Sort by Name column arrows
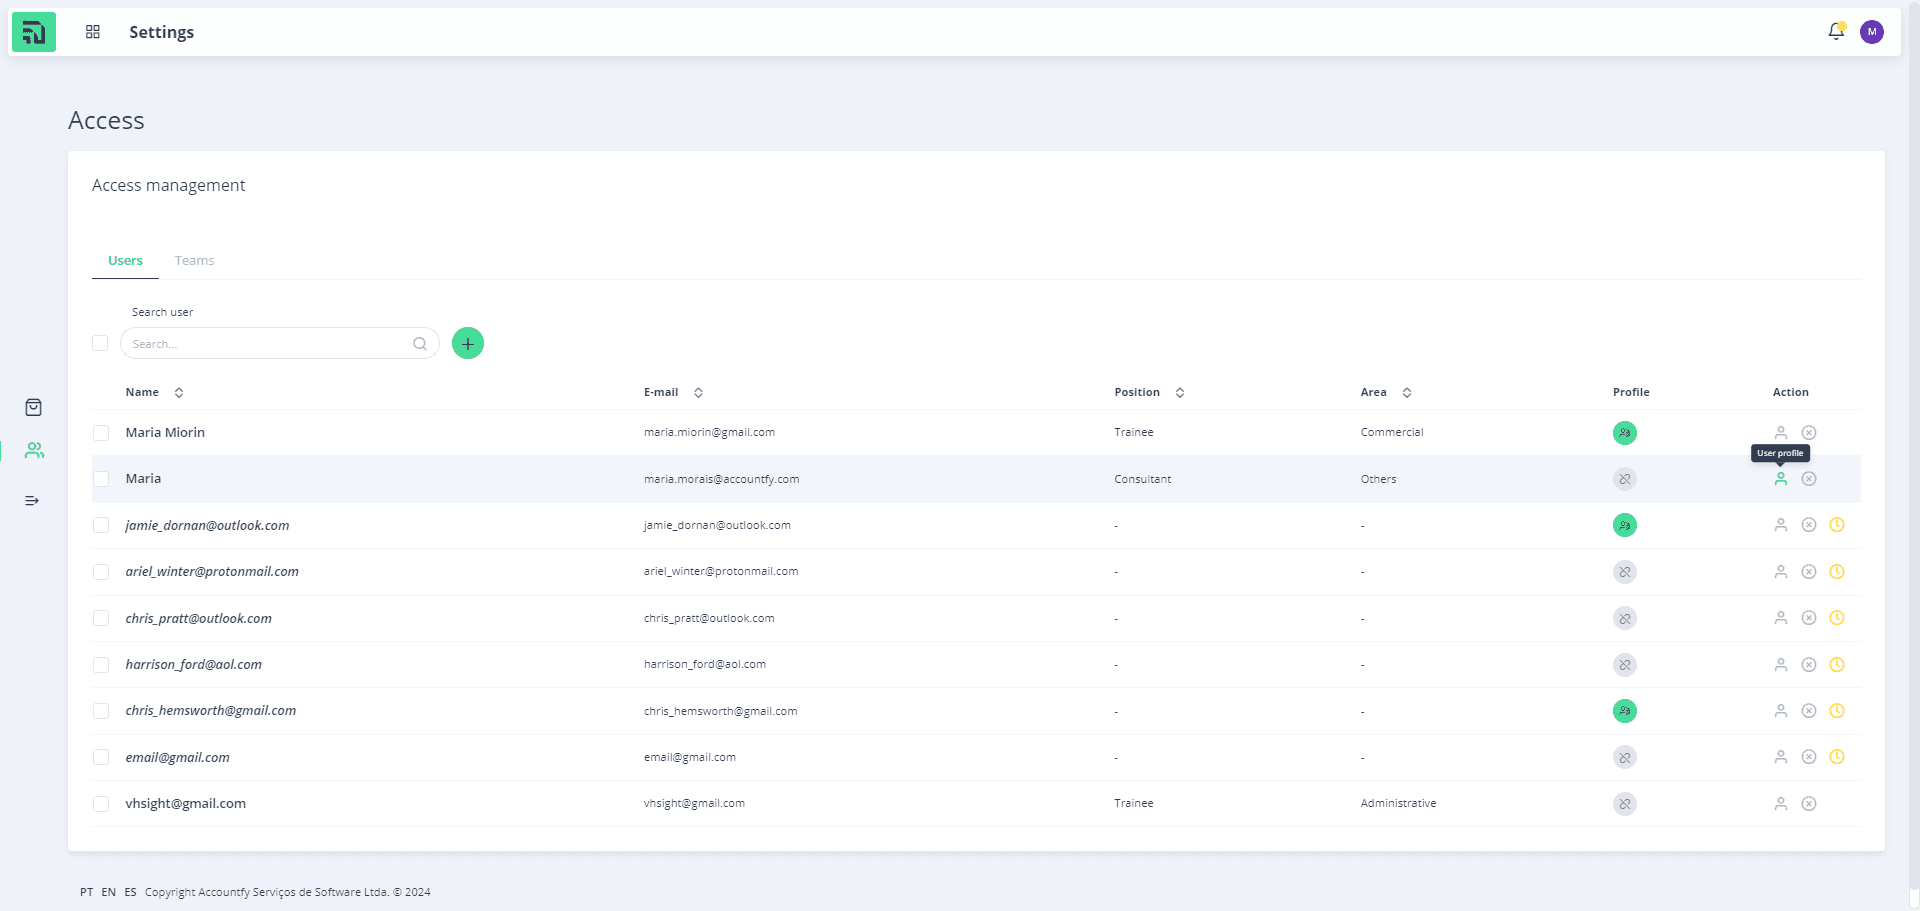This screenshot has height=911, width=1920. pos(179,393)
